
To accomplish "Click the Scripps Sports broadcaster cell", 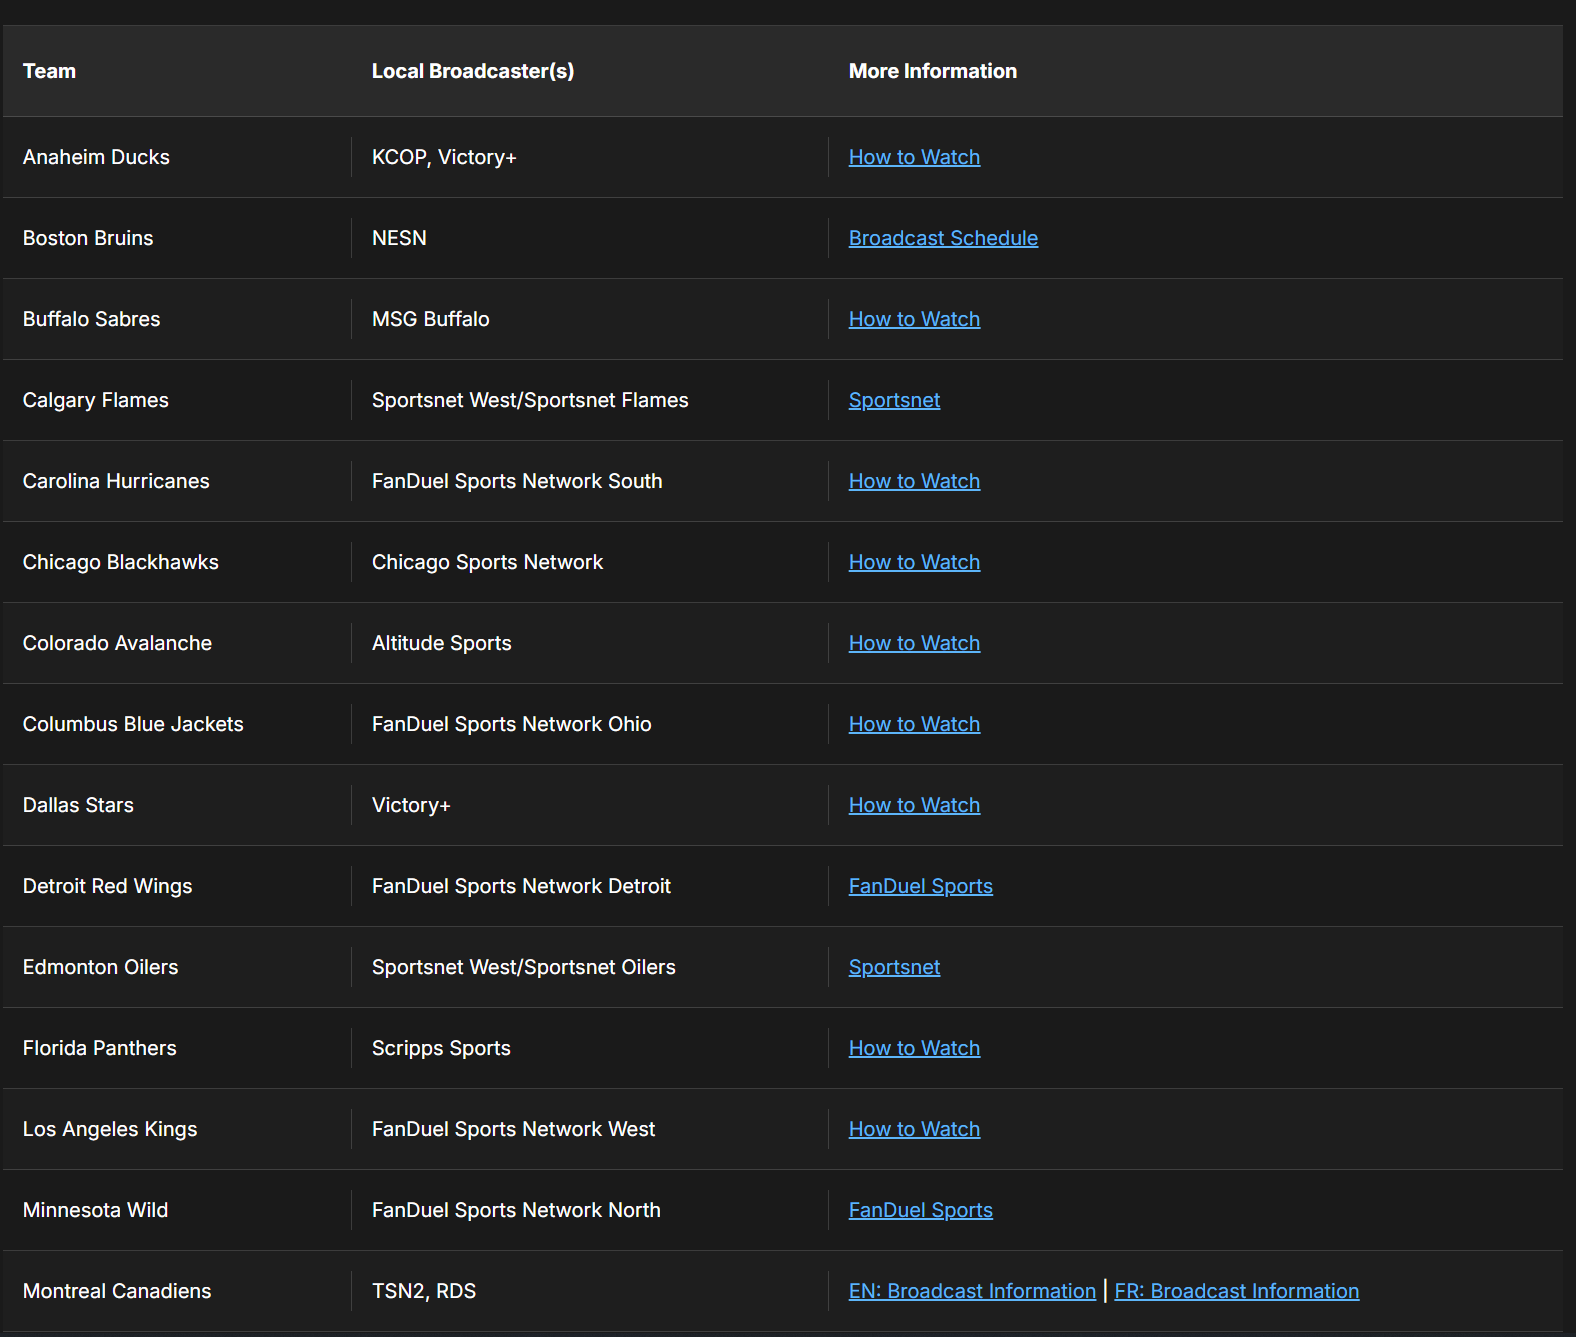I will tap(590, 1048).
